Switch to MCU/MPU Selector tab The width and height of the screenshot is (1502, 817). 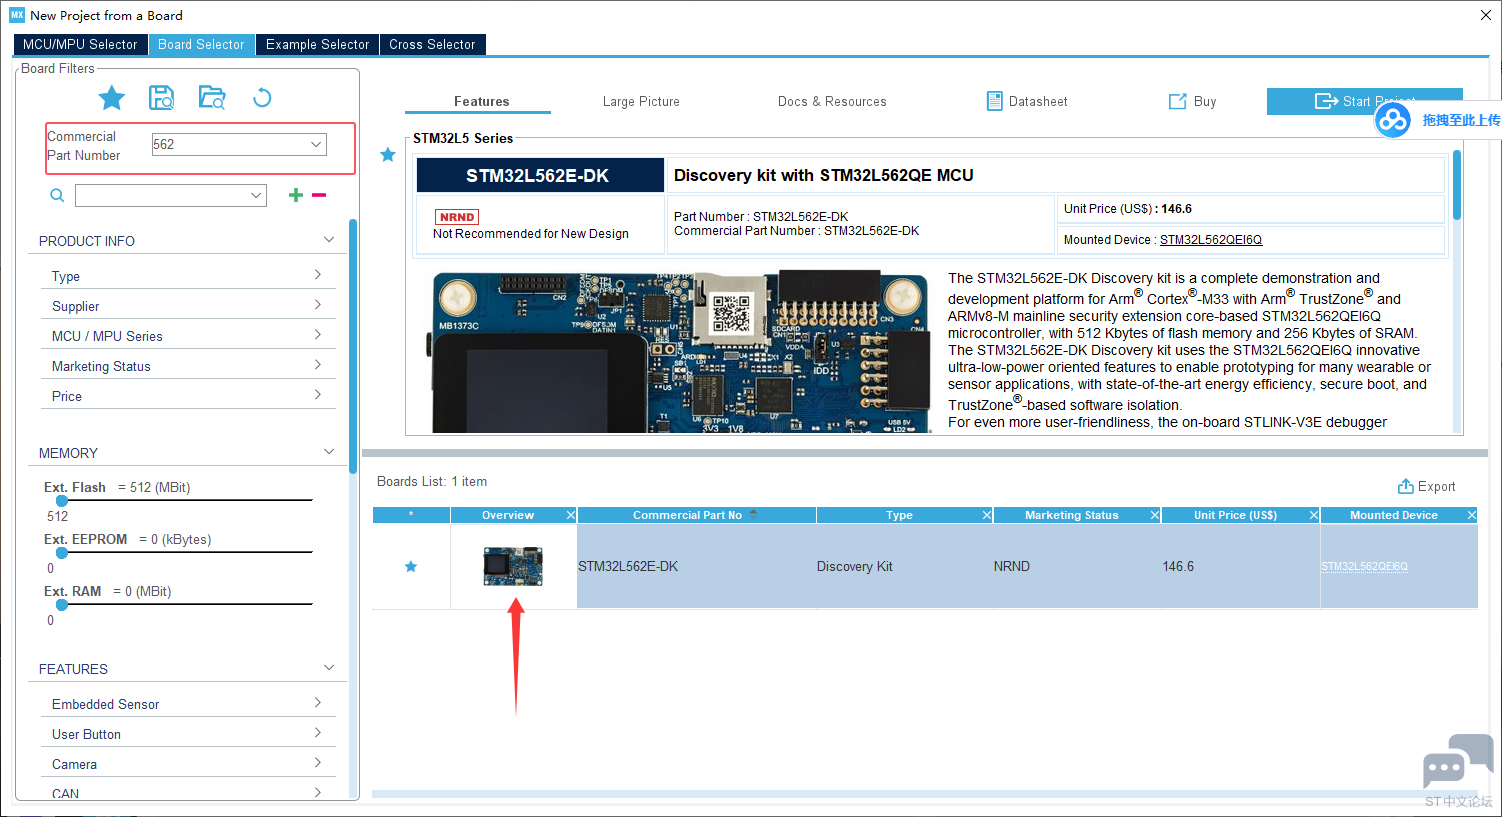pyautogui.click(x=80, y=44)
